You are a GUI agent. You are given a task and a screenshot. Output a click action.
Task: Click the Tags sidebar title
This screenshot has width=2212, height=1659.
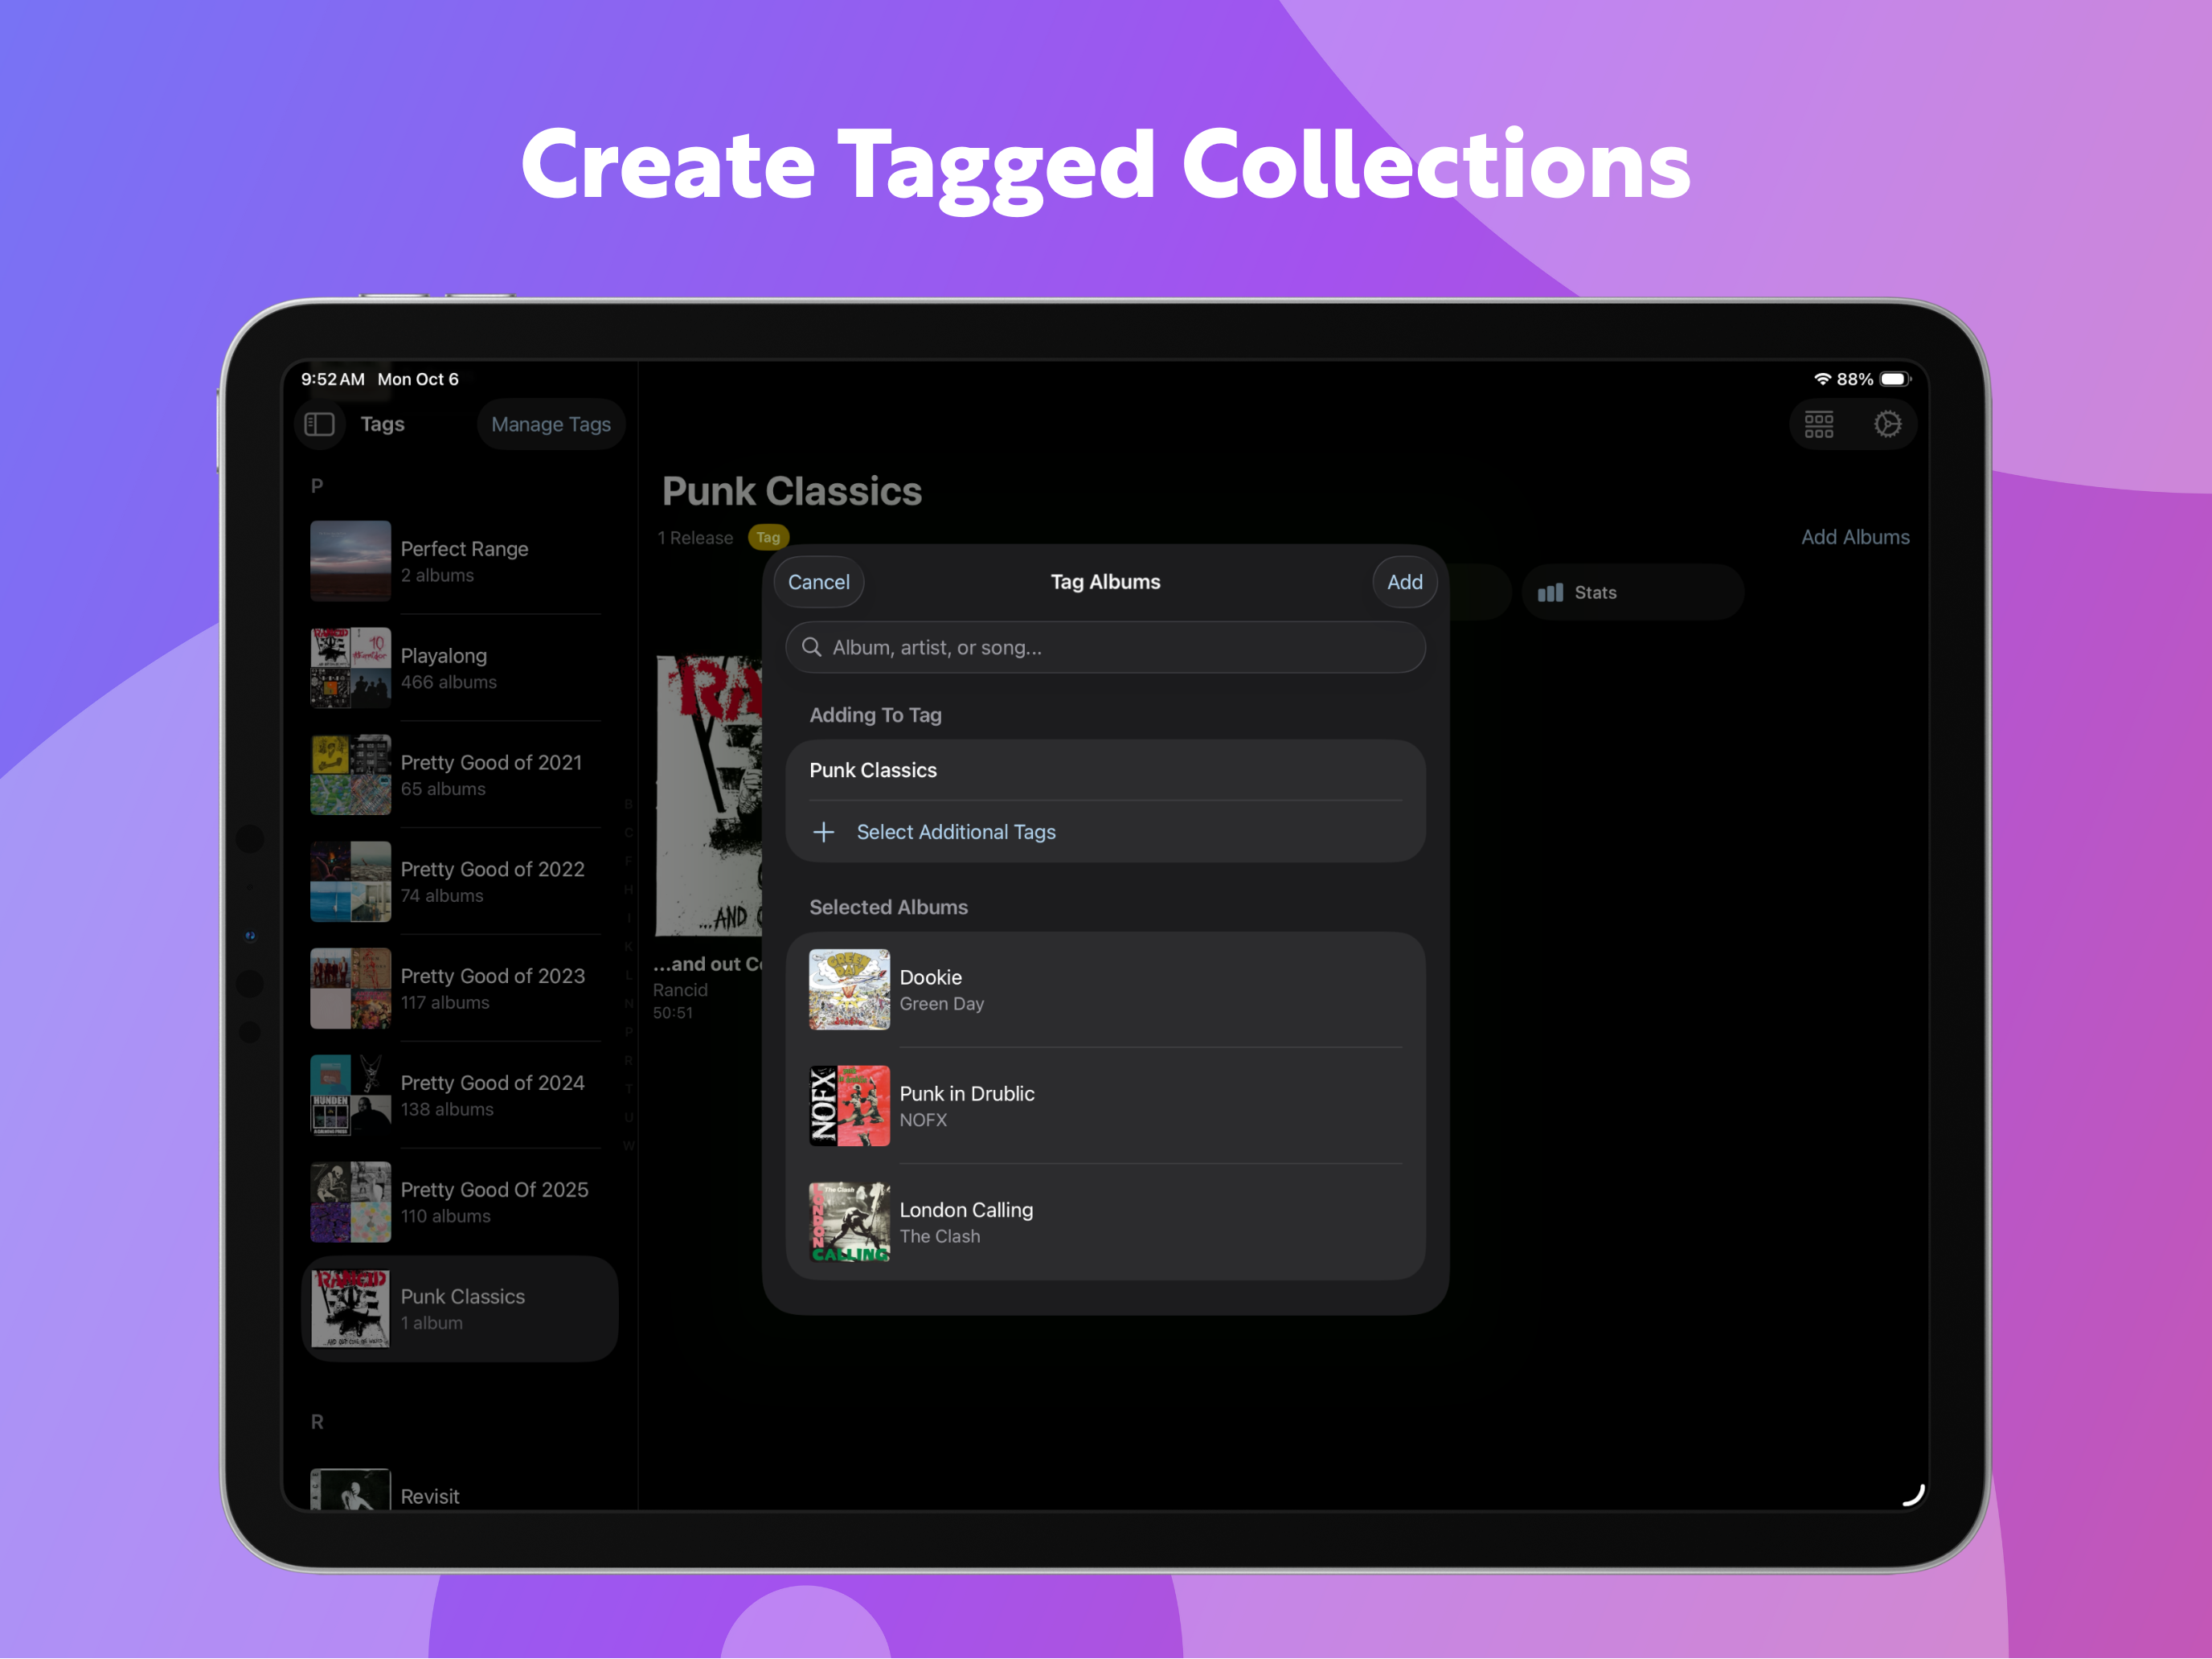pos(382,424)
